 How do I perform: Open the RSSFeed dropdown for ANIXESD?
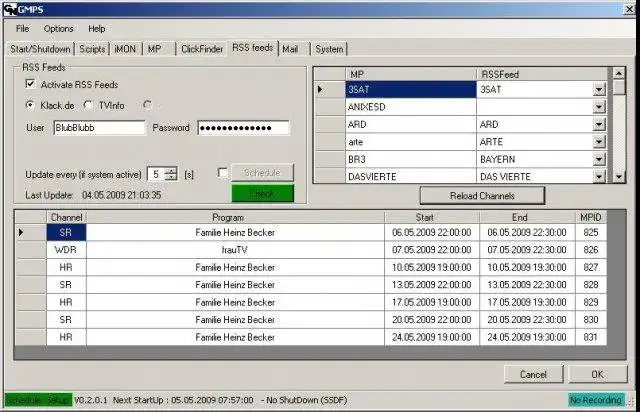tap(599, 107)
